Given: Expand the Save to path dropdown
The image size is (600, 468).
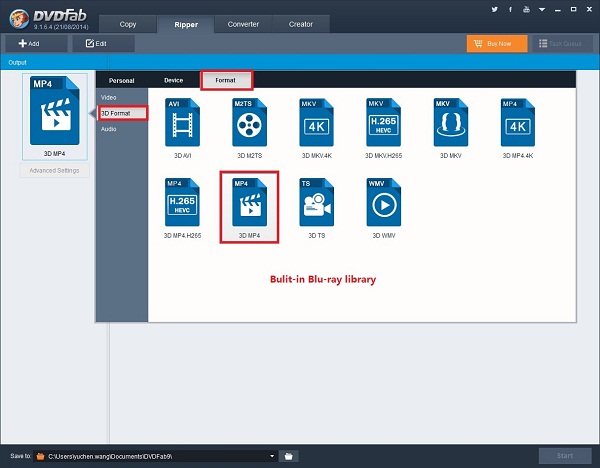Looking at the screenshot, I should pyautogui.click(x=272, y=456).
